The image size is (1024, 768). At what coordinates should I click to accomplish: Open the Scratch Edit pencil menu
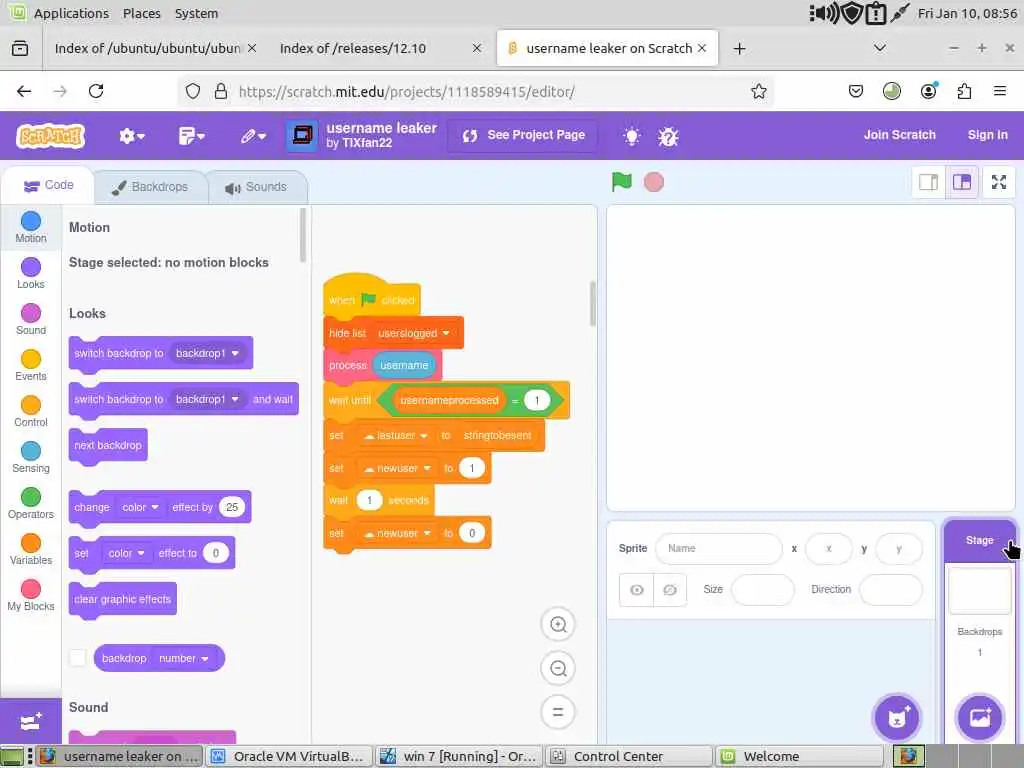click(x=253, y=136)
